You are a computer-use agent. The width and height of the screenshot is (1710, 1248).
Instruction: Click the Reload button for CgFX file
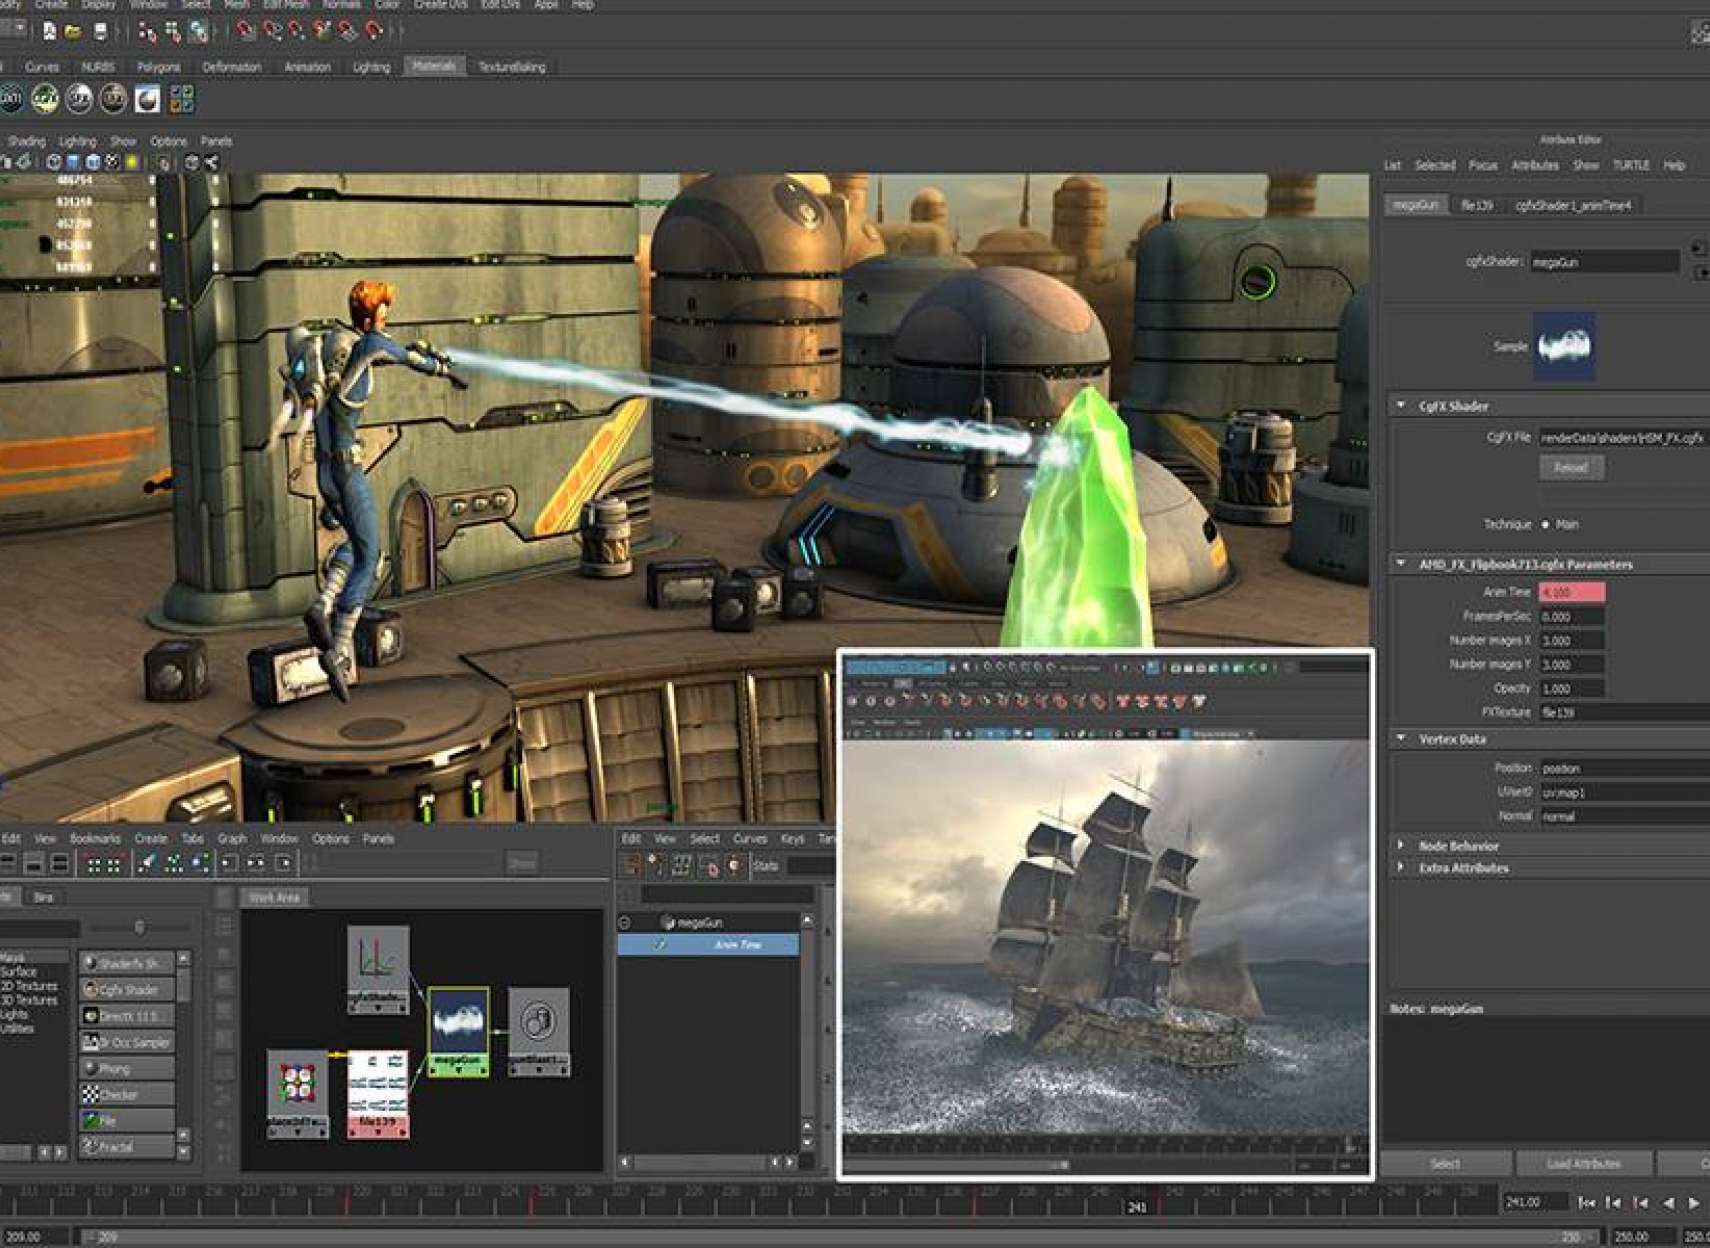point(1570,468)
